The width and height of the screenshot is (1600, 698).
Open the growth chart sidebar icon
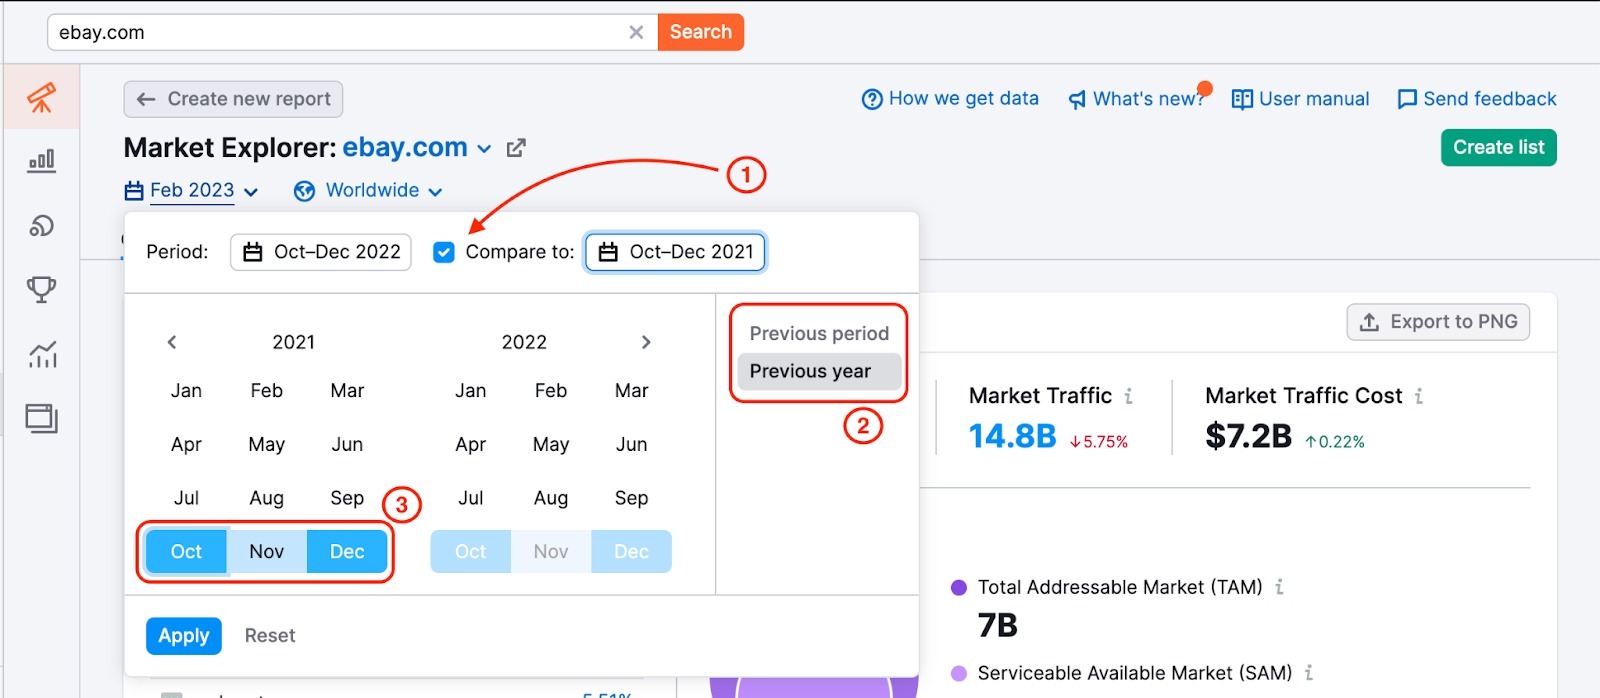[x=42, y=353]
